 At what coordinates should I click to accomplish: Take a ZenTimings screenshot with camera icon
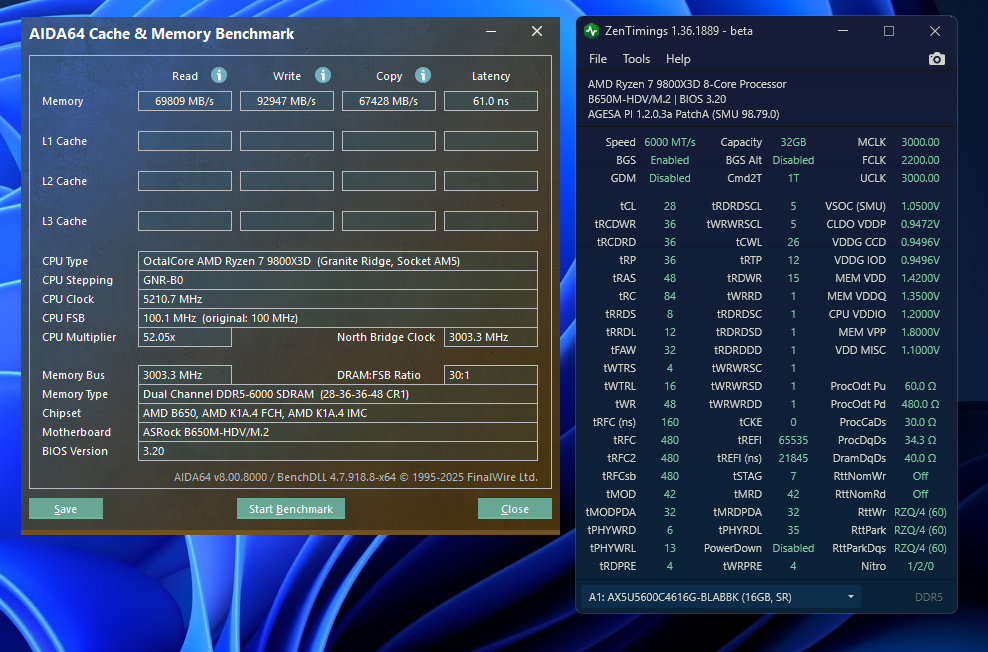tap(936, 59)
